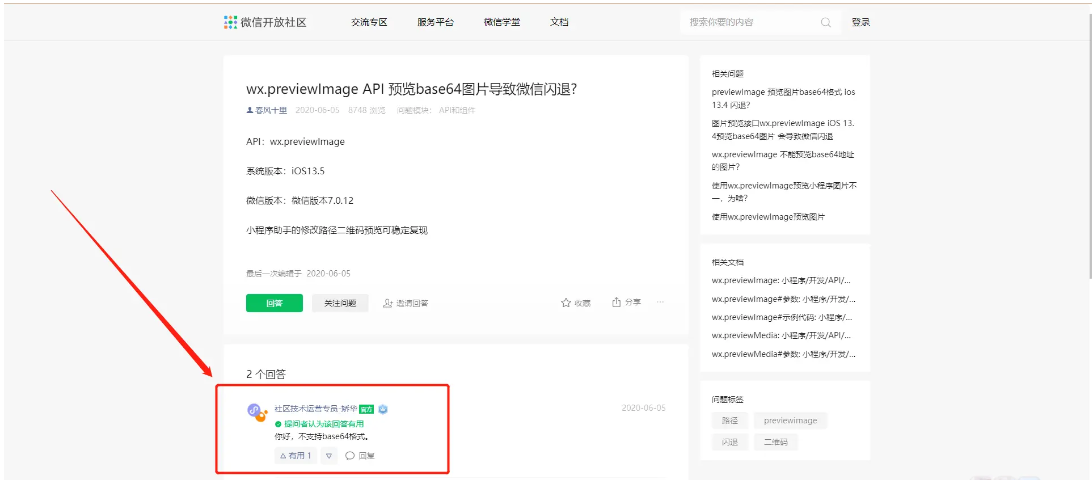Open the 交流专区 menu
Screen dimensions: 1092x480
pos(369,22)
